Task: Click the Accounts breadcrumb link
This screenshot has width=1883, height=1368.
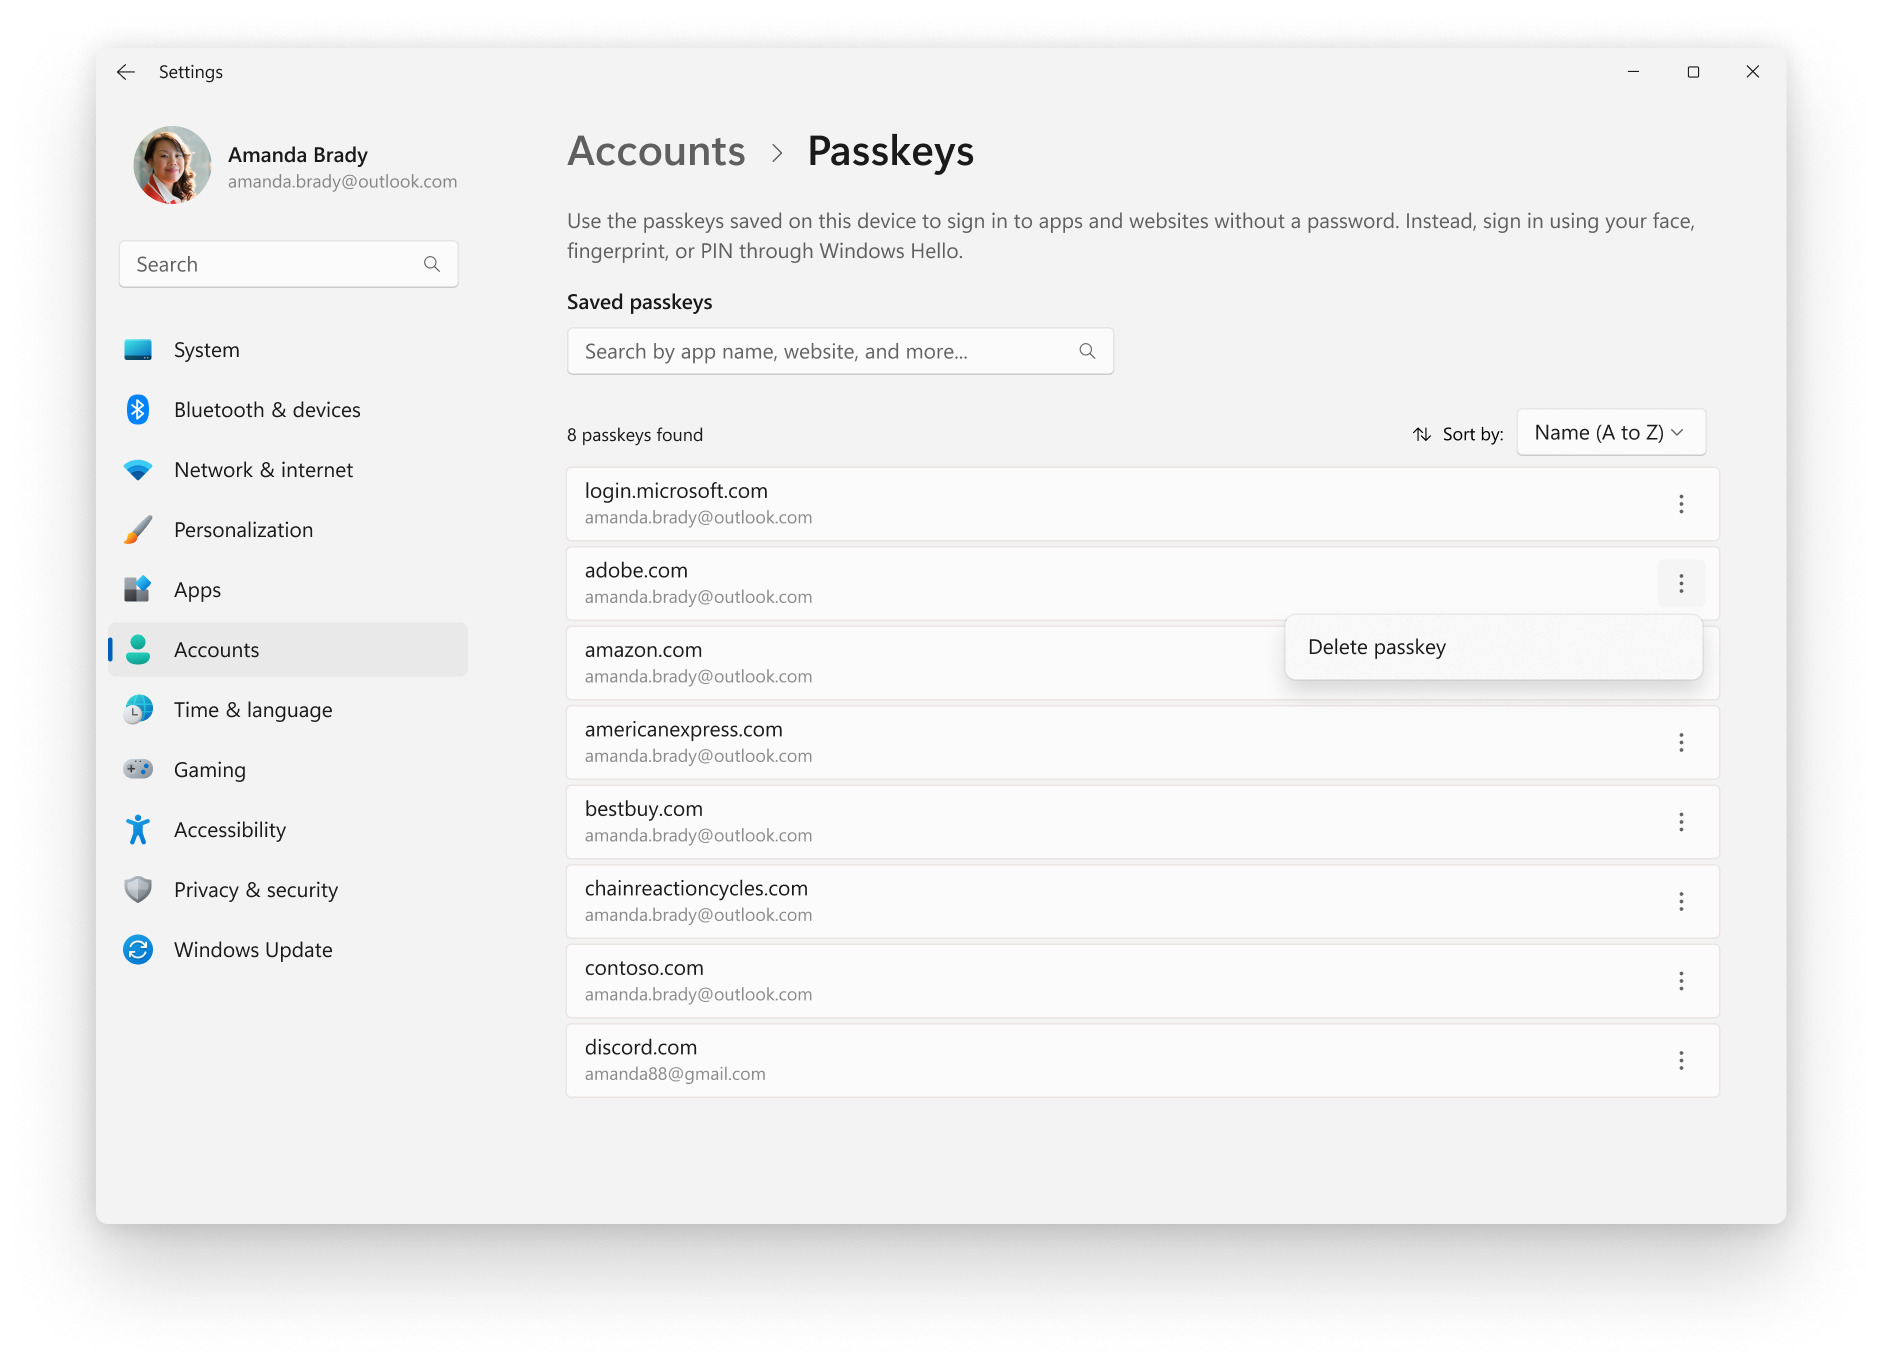Action: pos(656,151)
